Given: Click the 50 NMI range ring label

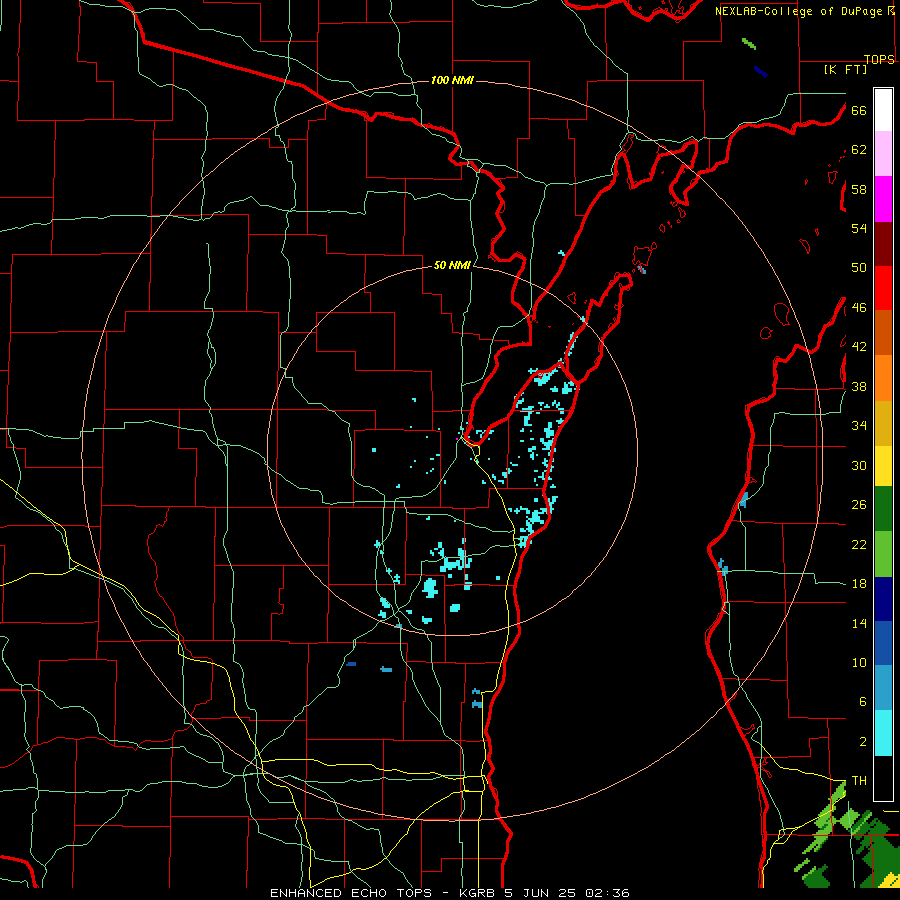Looking at the screenshot, I should 452,265.
